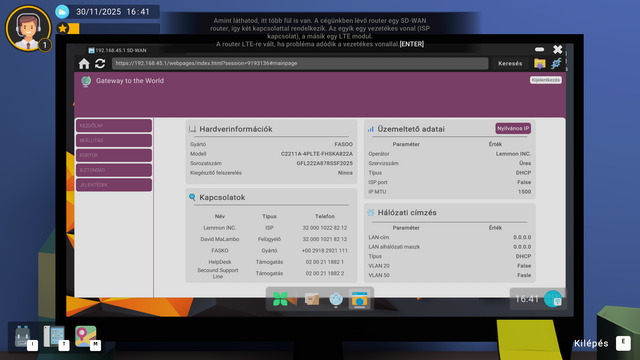Select the 192.168.45.1 SD-WAN browser tab
This screenshot has height=360, width=640.
point(118,50)
